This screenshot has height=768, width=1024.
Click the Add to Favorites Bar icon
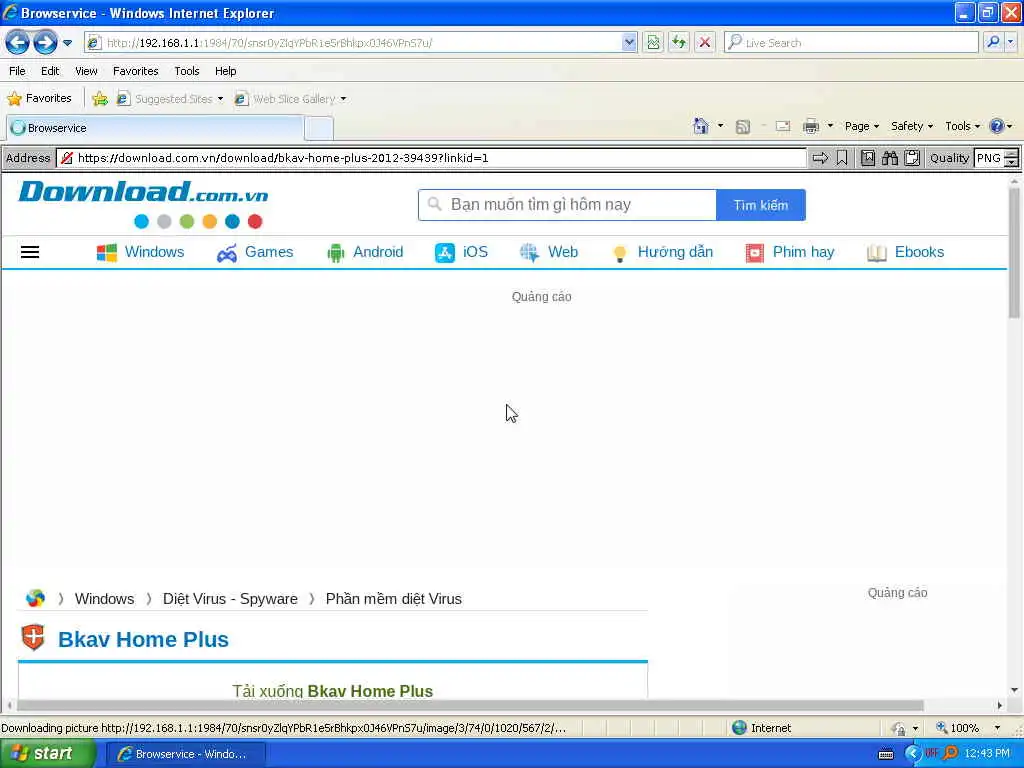coord(100,99)
